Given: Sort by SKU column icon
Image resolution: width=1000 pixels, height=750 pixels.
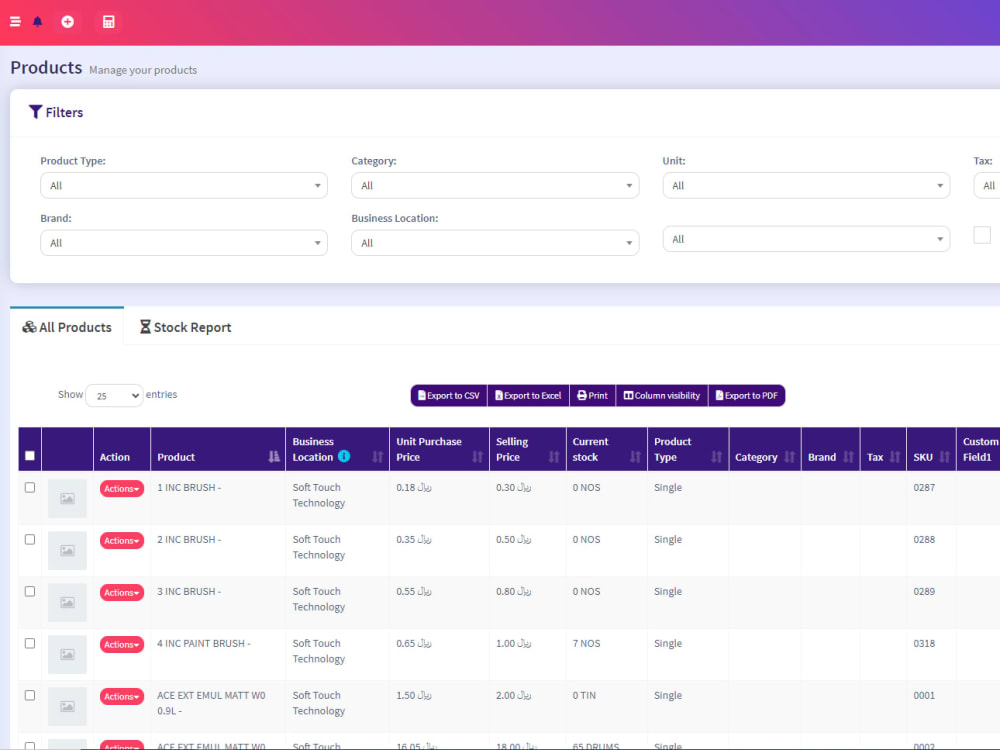Looking at the screenshot, I should [945, 457].
